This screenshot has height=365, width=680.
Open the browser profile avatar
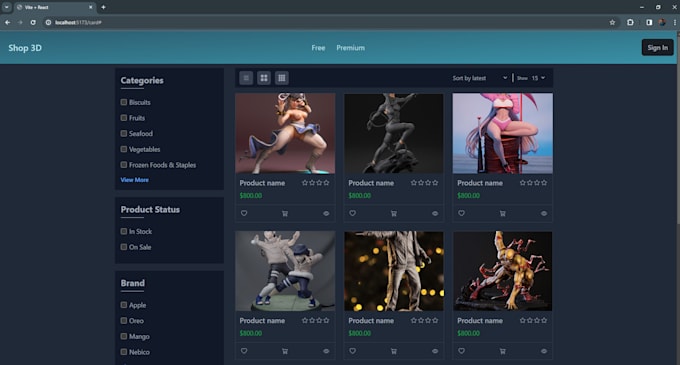click(x=662, y=22)
